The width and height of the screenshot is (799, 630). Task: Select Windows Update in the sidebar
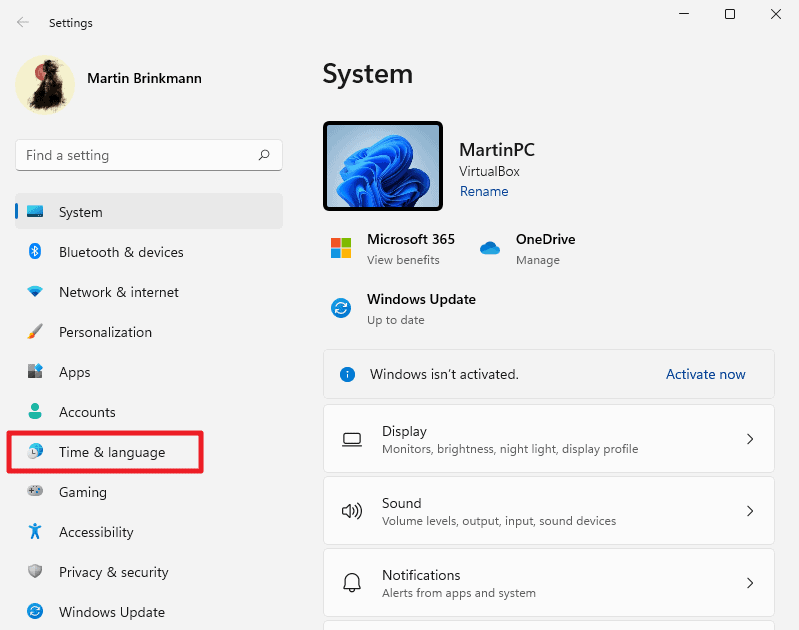111,612
